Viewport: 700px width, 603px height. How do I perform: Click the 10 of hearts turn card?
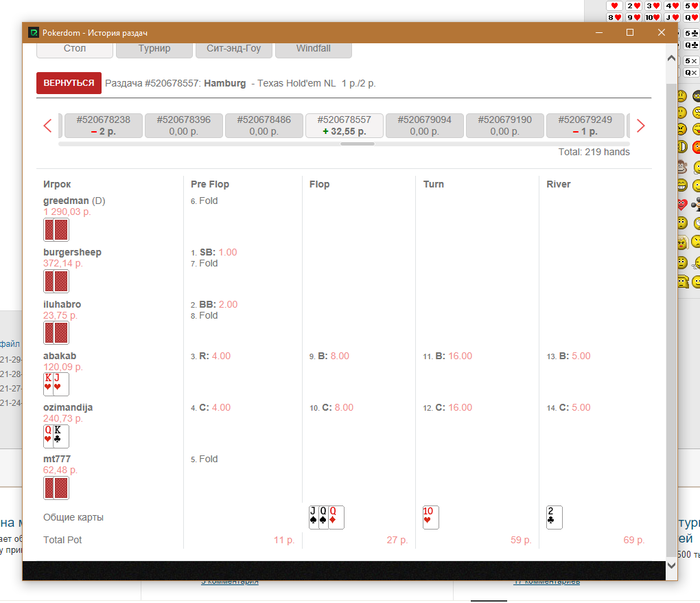(x=431, y=517)
